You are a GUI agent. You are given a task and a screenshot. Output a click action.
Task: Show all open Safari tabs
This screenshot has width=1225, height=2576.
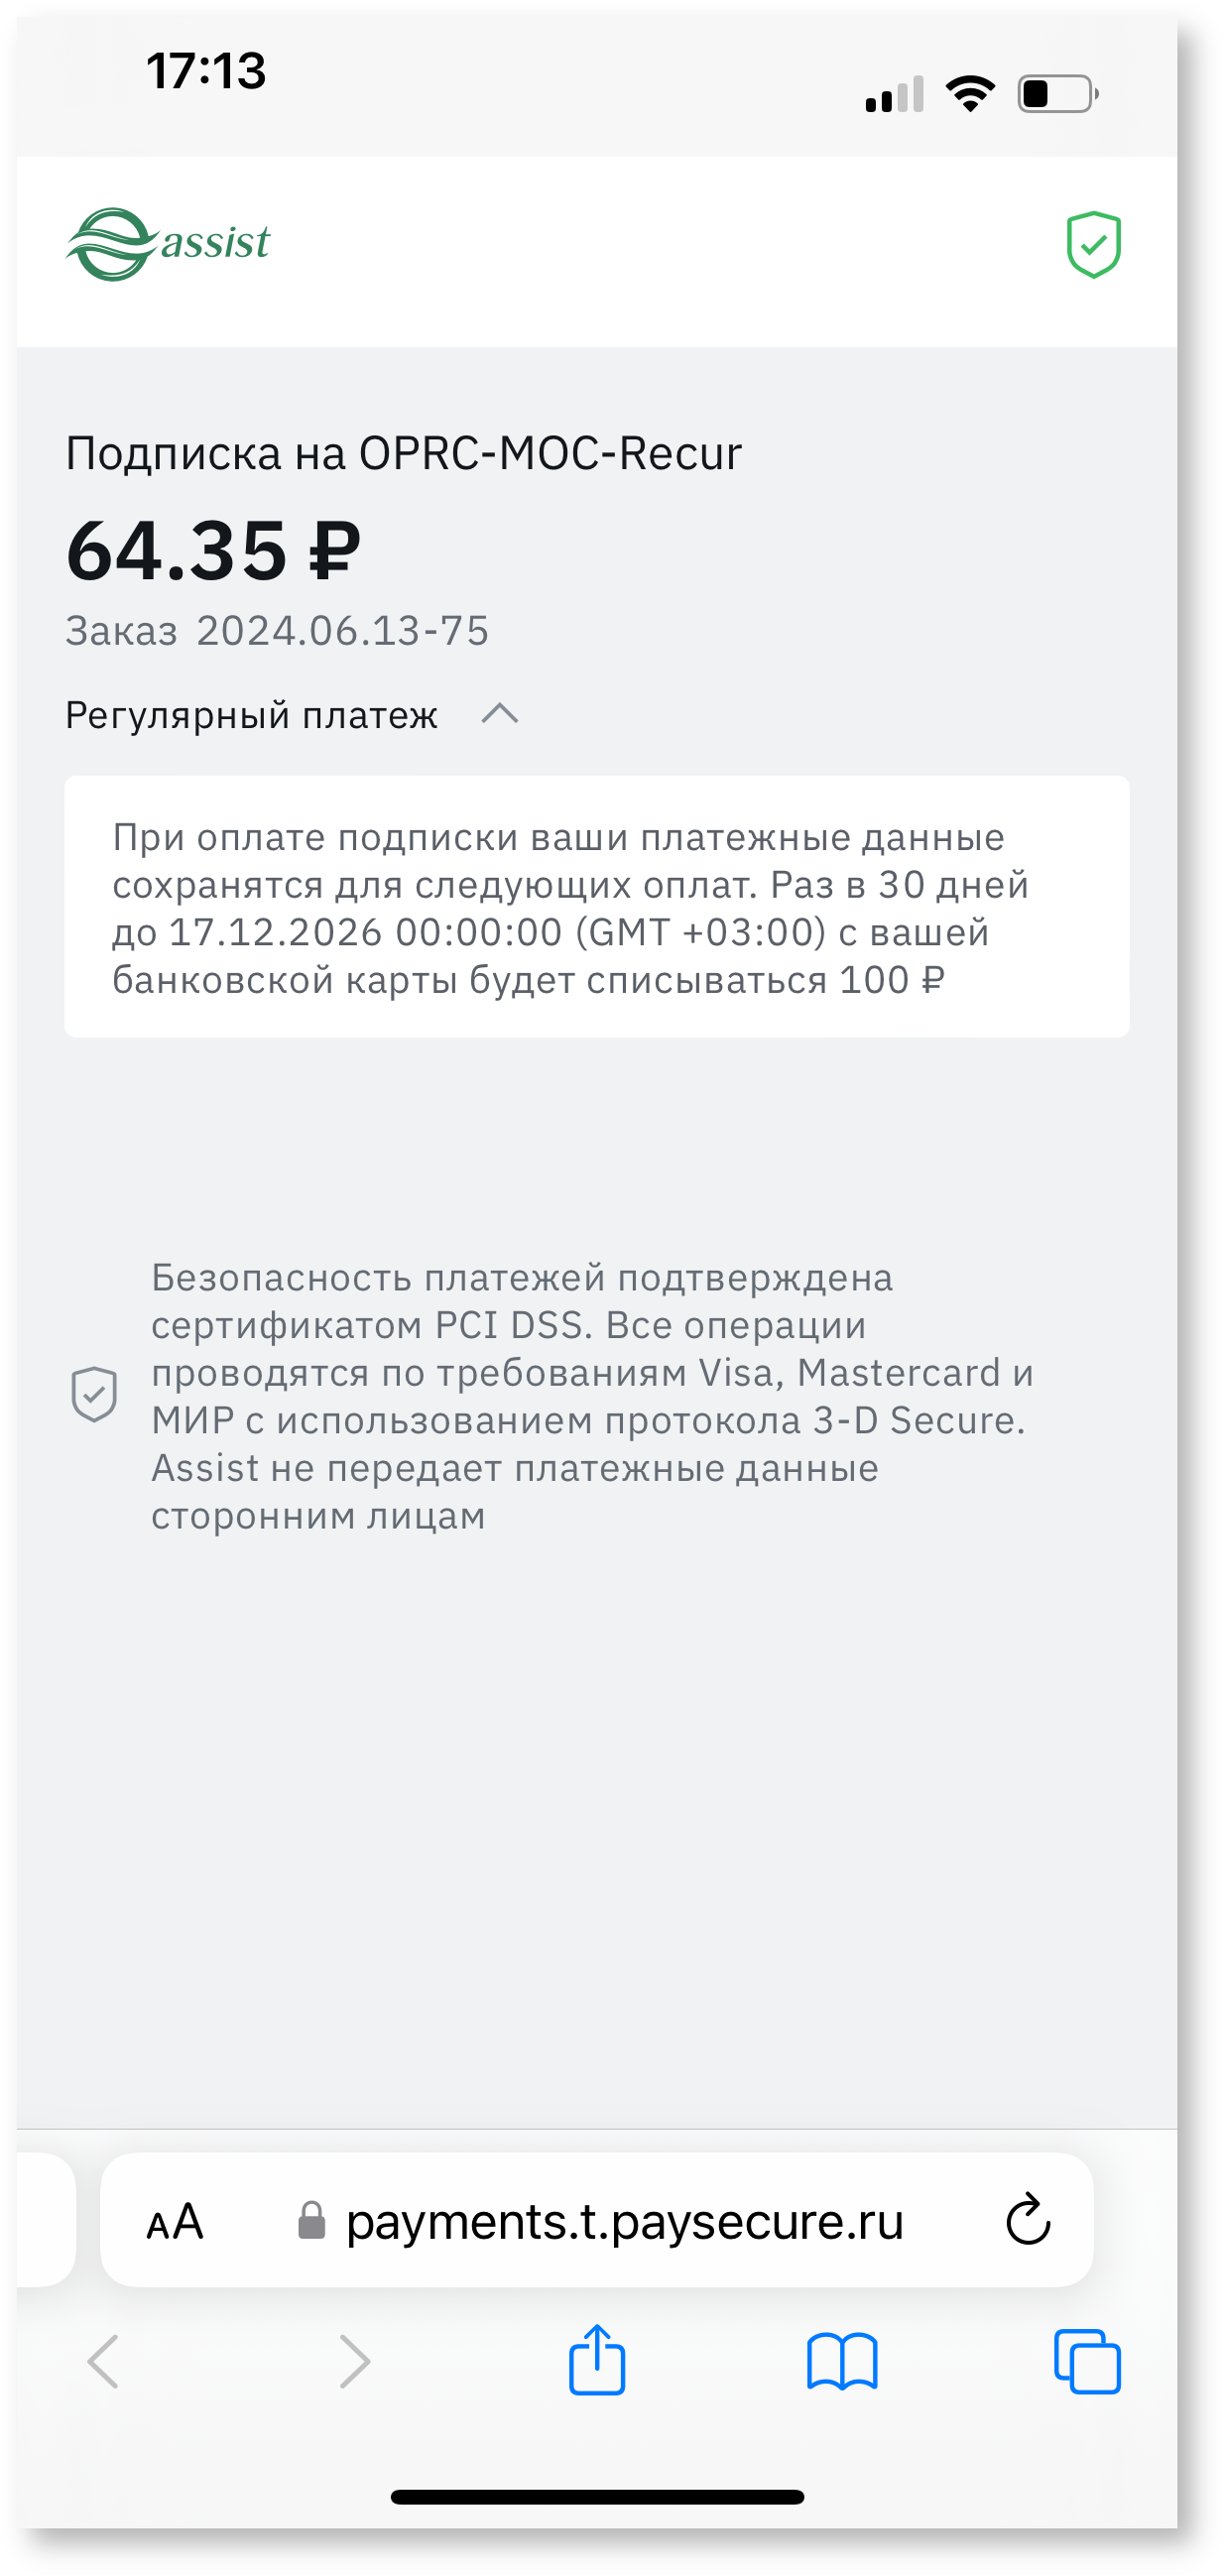pyautogui.click(x=1087, y=2361)
